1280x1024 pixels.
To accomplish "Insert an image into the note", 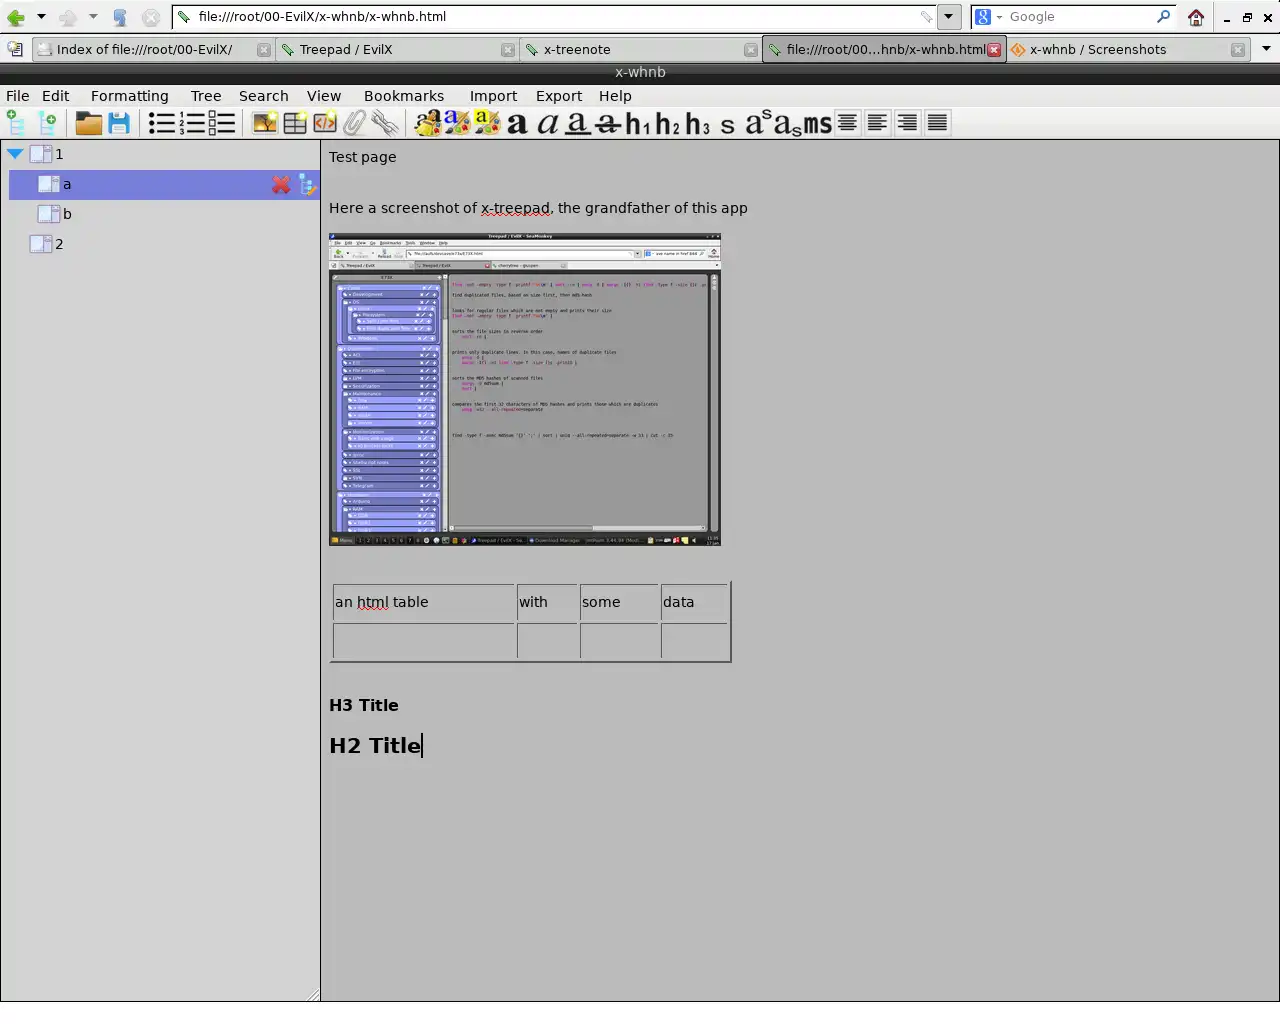I will (x=265, y=123).
